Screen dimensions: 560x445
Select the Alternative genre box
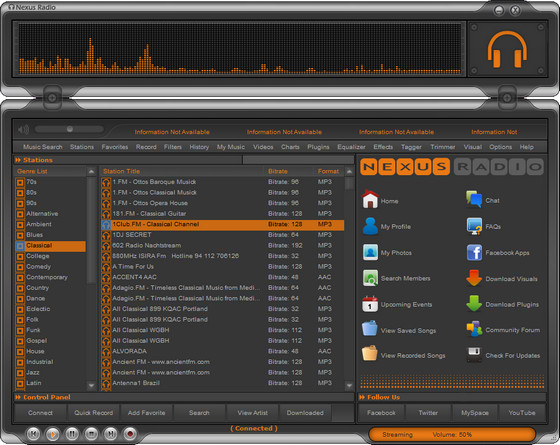click(20, 214)
